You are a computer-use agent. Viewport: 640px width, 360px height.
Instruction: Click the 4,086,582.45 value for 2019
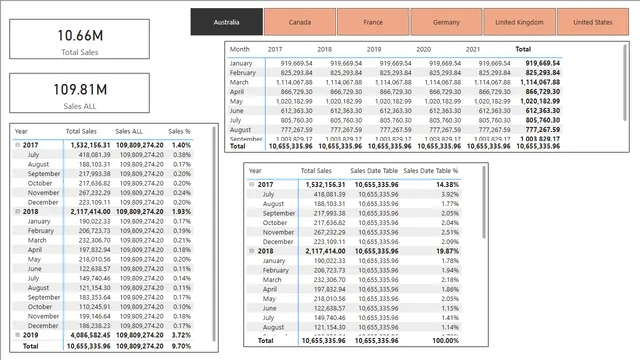pos(90,335)
